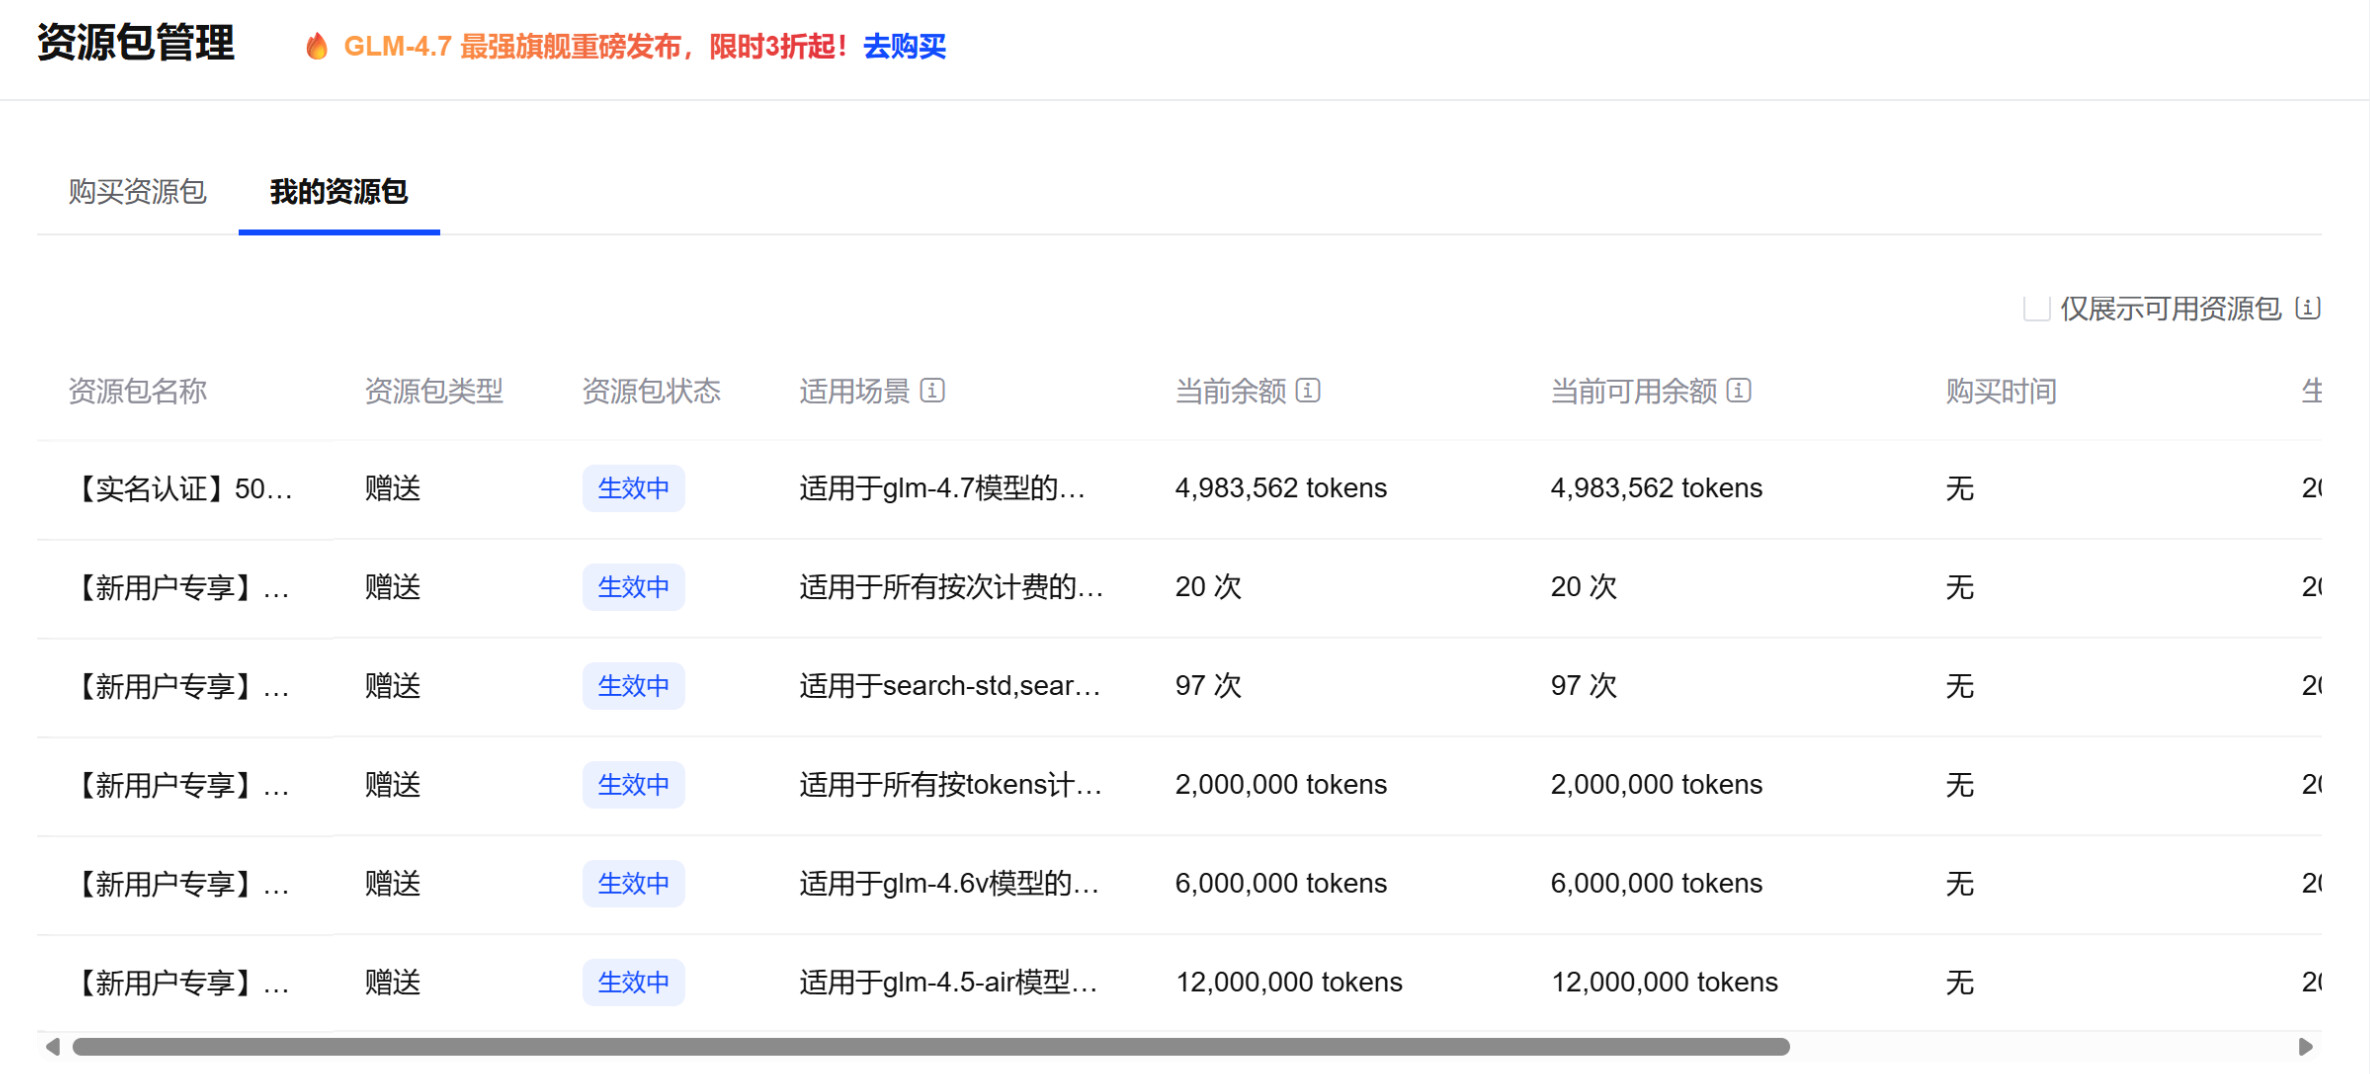Click info icon next to 当前余额 header
The width and height of the screenshot is (2370, 1074).
click(x=1308, y=390)
